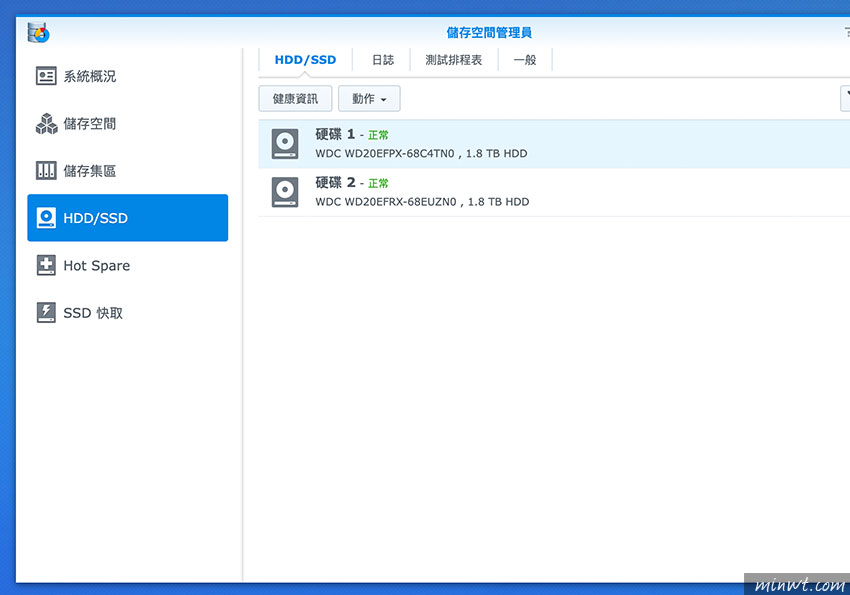Click the 硬碟 1 drive icon
Screen dimensions: 850x595
coord(284,143)
